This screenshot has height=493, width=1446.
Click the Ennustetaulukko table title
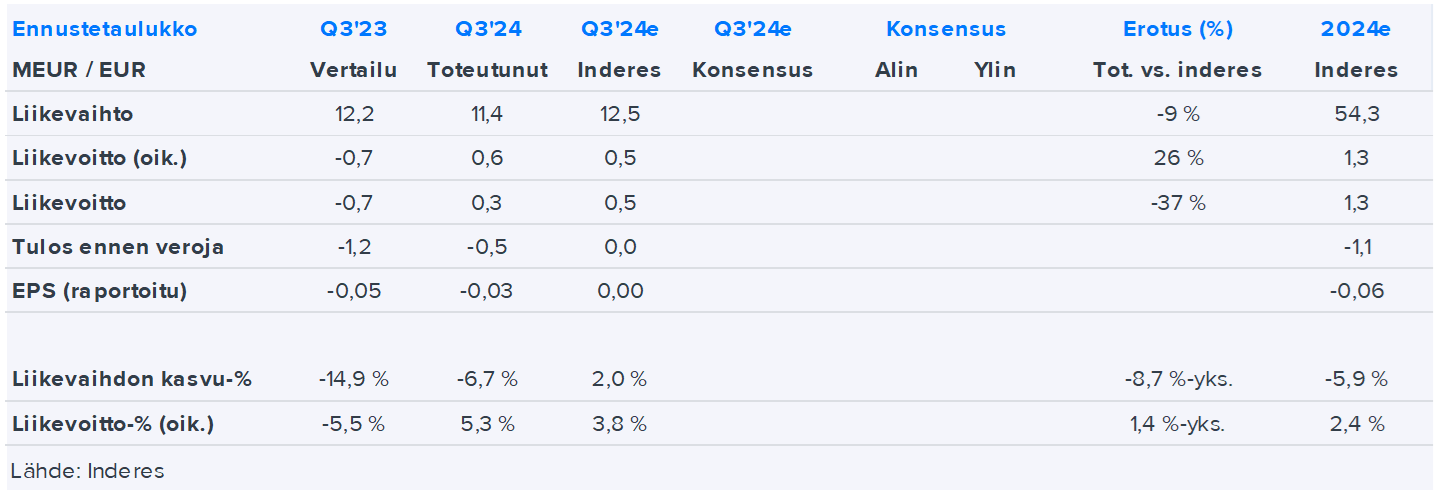pos(104,29)
